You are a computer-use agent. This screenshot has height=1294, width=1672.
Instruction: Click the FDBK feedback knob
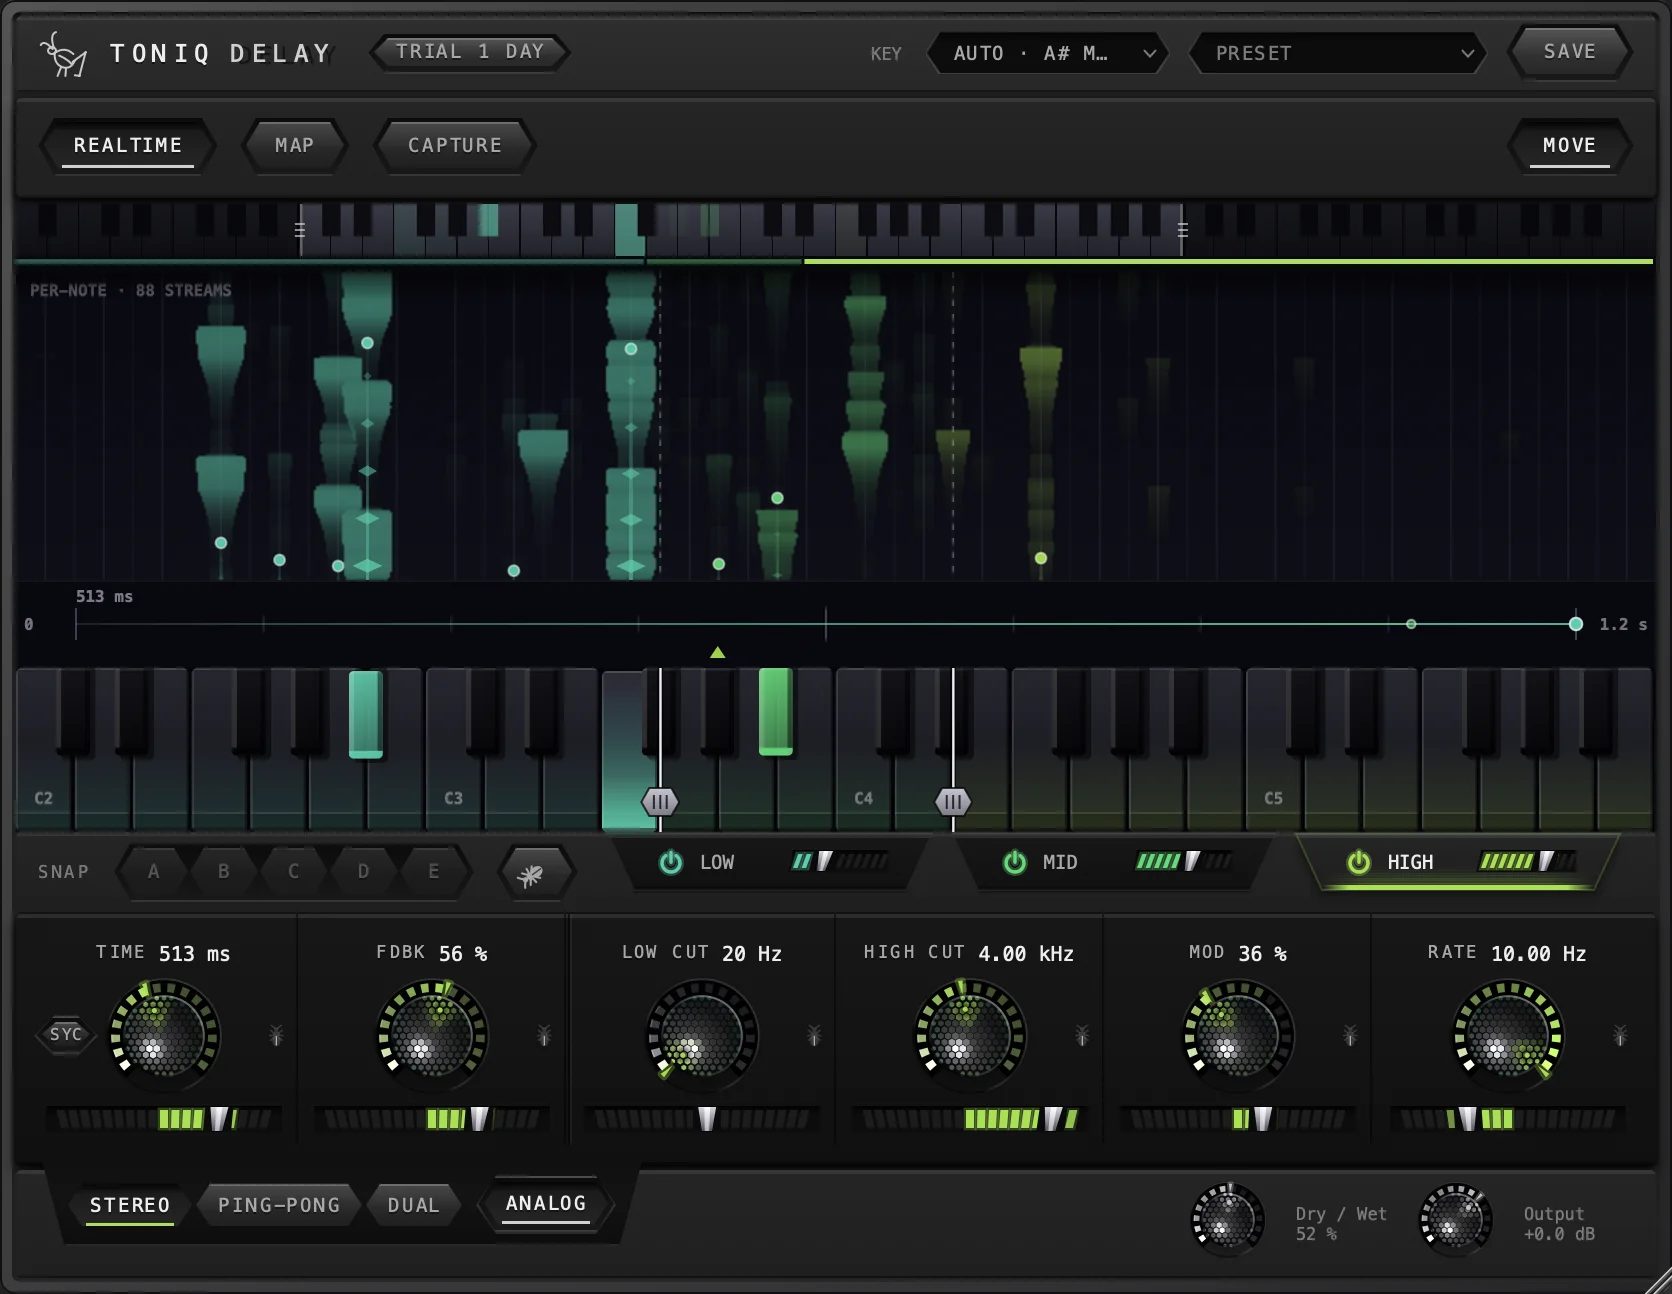tap(432, 1035)
